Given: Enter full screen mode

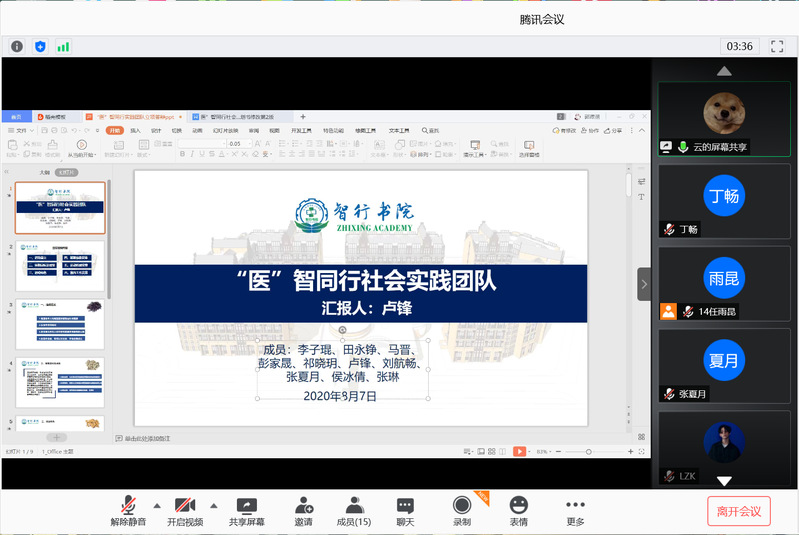Looking at the screenshot, I should point(777,46).
